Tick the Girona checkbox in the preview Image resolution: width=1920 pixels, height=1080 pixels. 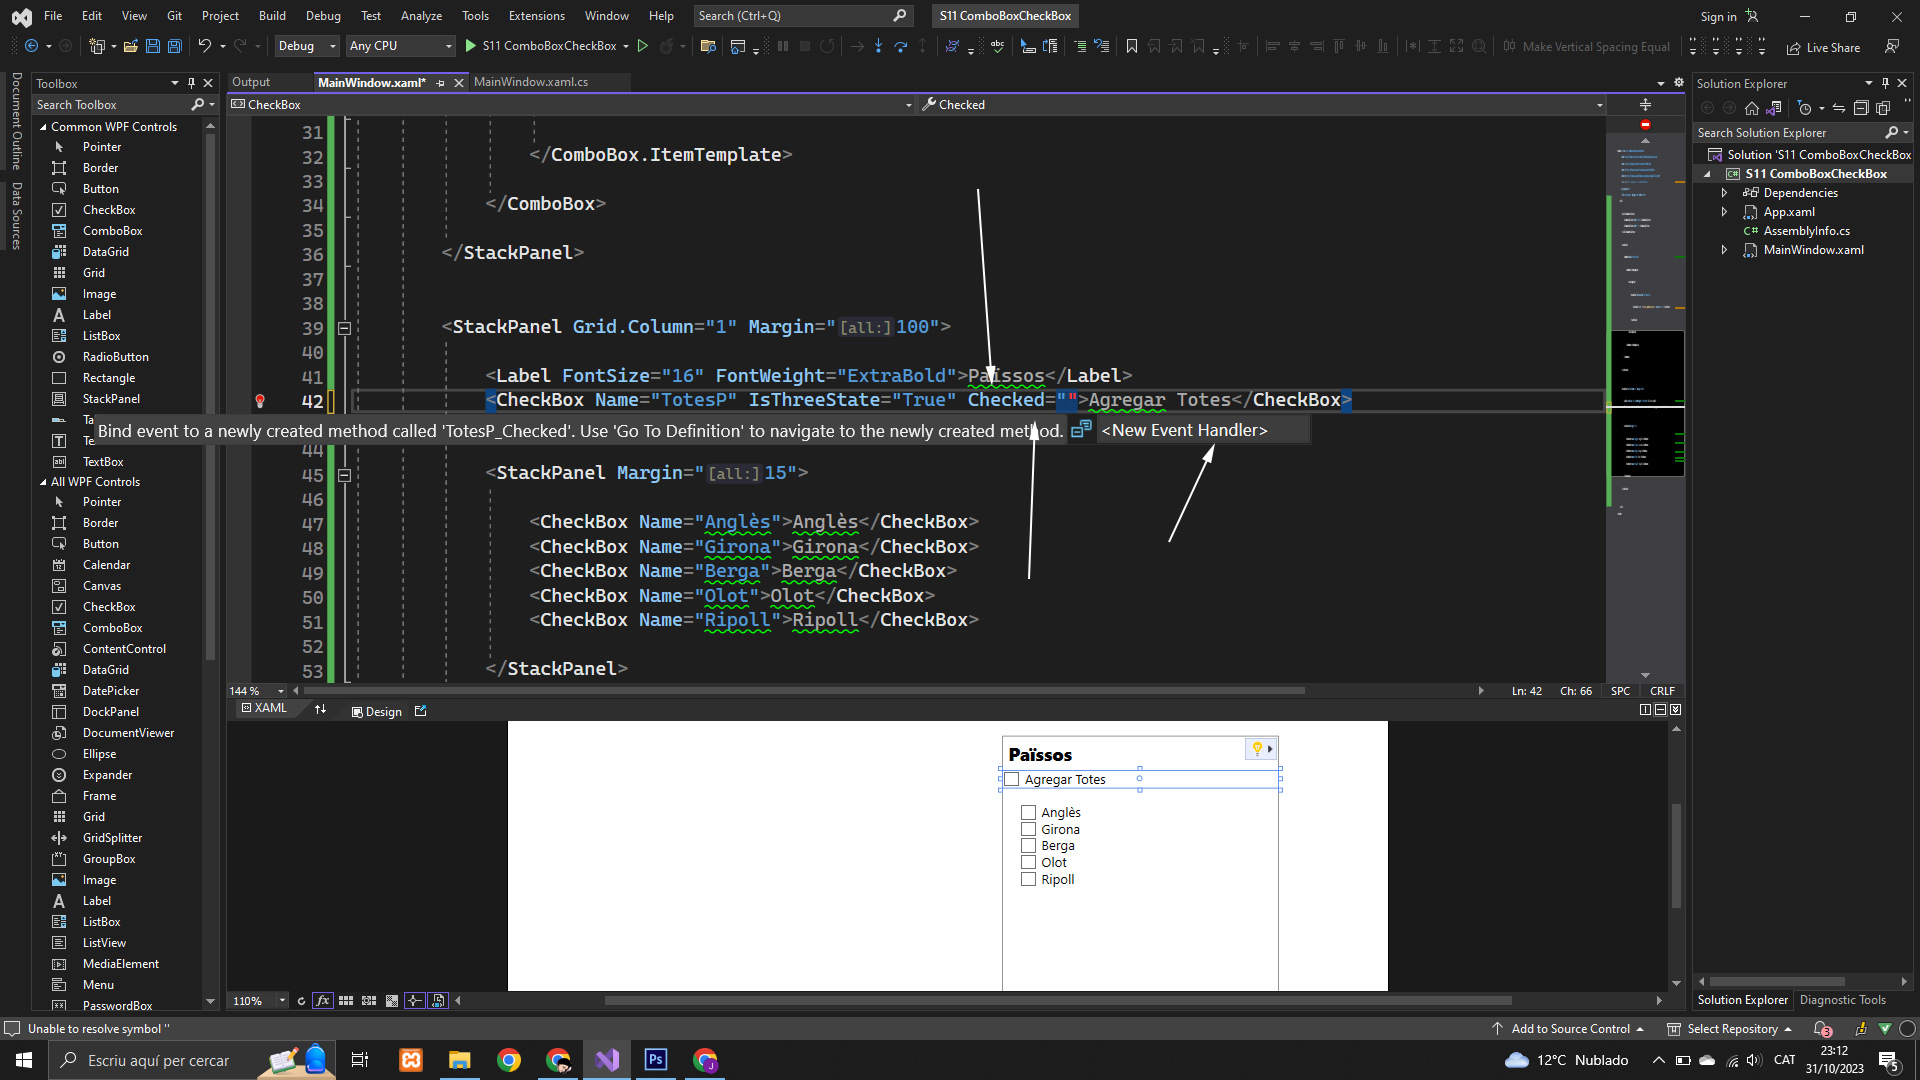[x=1028, y=829]
